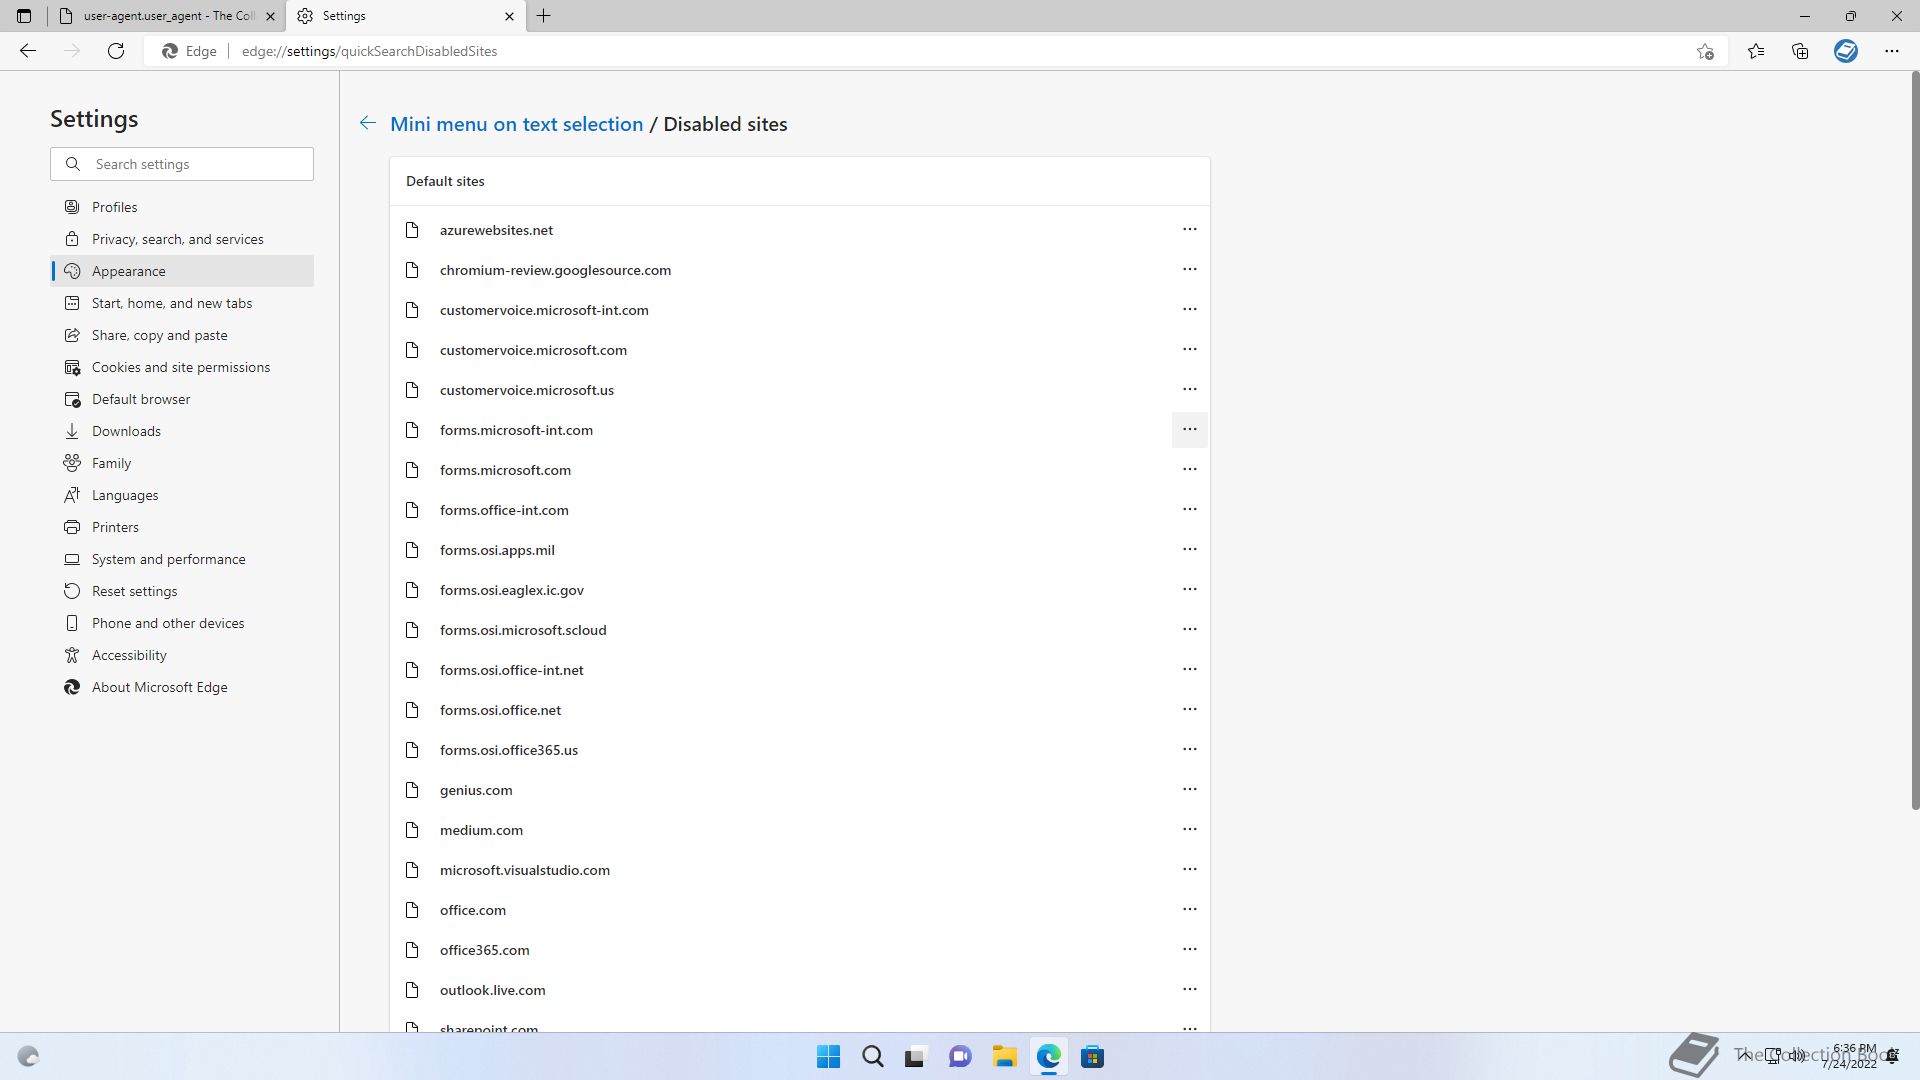Open the tab actions menu icon

(24, 16)
